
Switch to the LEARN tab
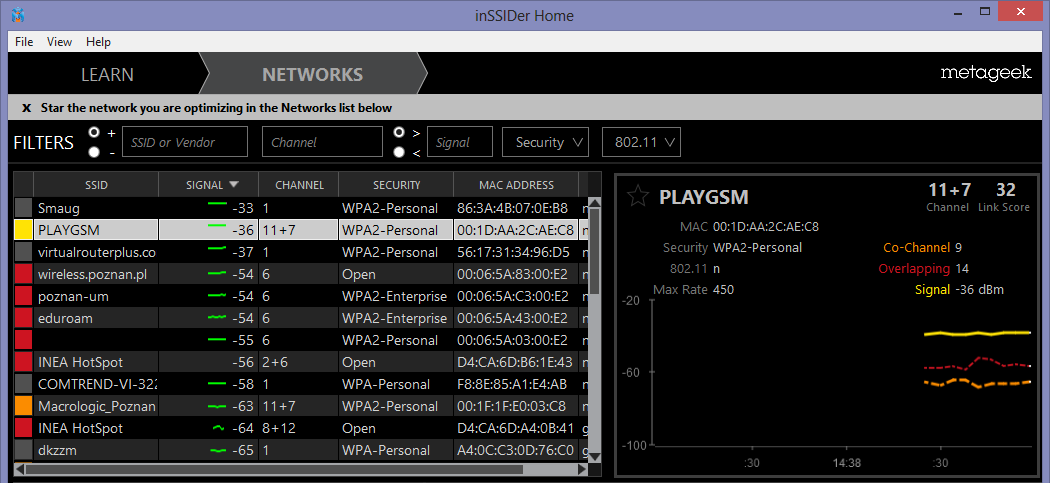click(x=107, y=74)
